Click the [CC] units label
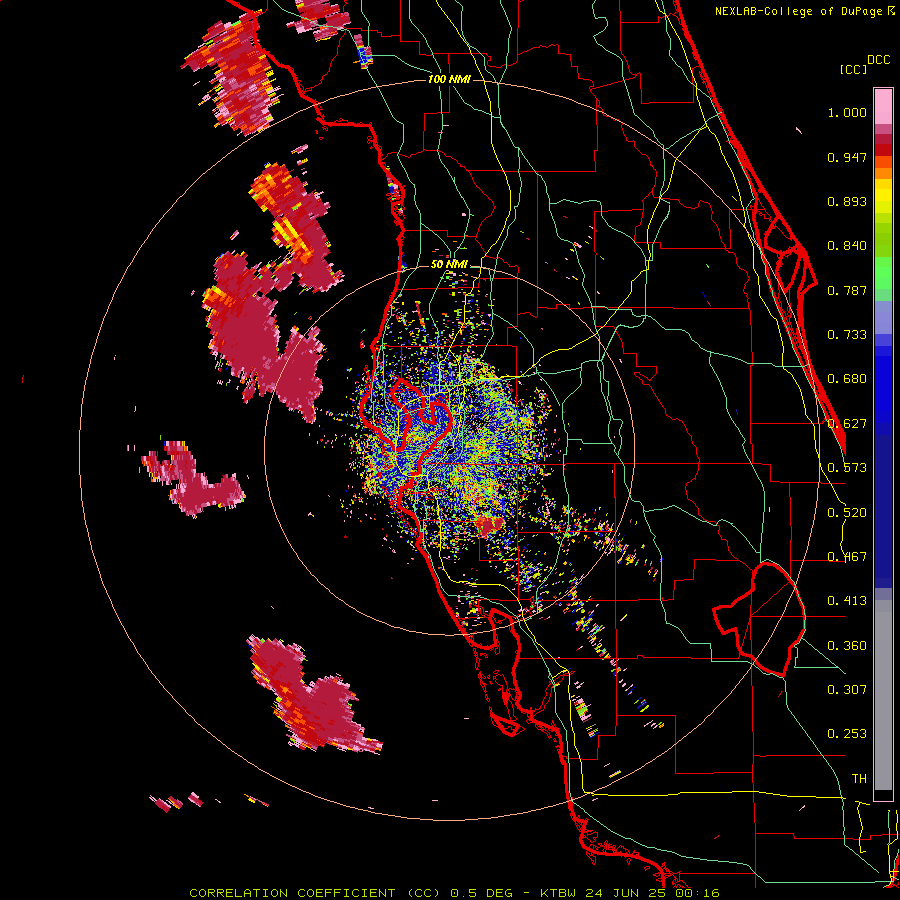The height and width of the screenshot is (900, 900). click(853, 69)
